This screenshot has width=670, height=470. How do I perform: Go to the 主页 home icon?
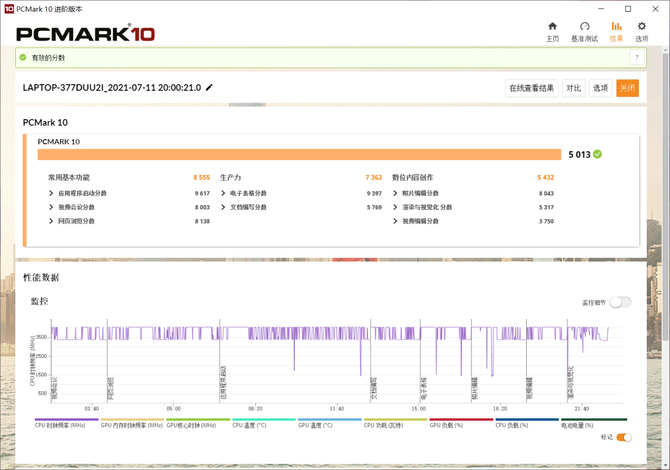pos(552,30)
